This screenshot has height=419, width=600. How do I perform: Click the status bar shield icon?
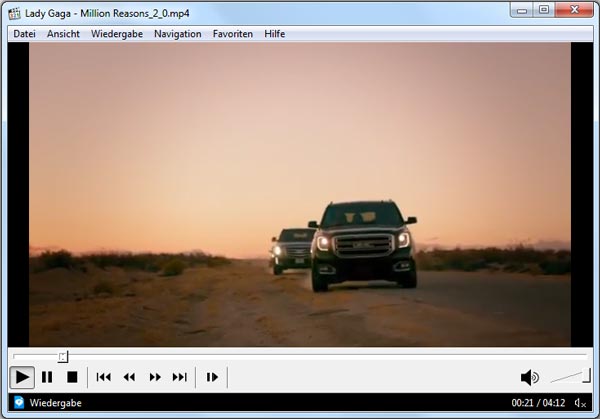click(18, 403)
